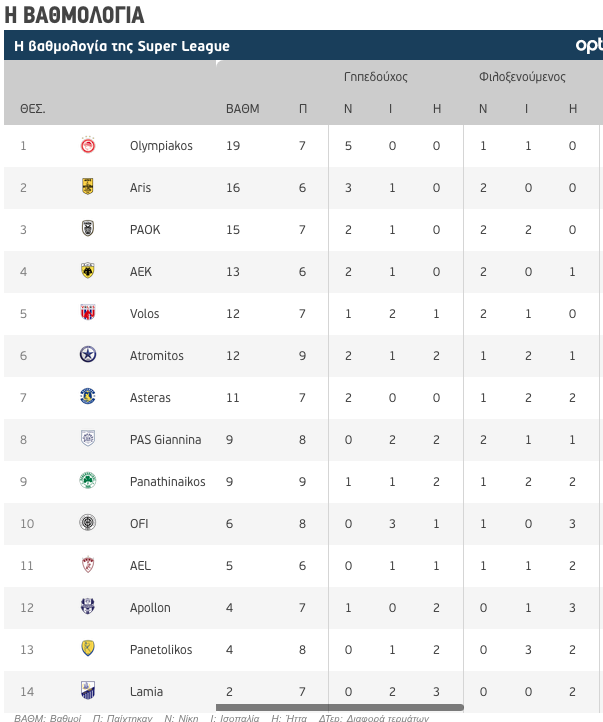Click the Atromitos star emblem
603x722 pixels.
pos(88,355)
